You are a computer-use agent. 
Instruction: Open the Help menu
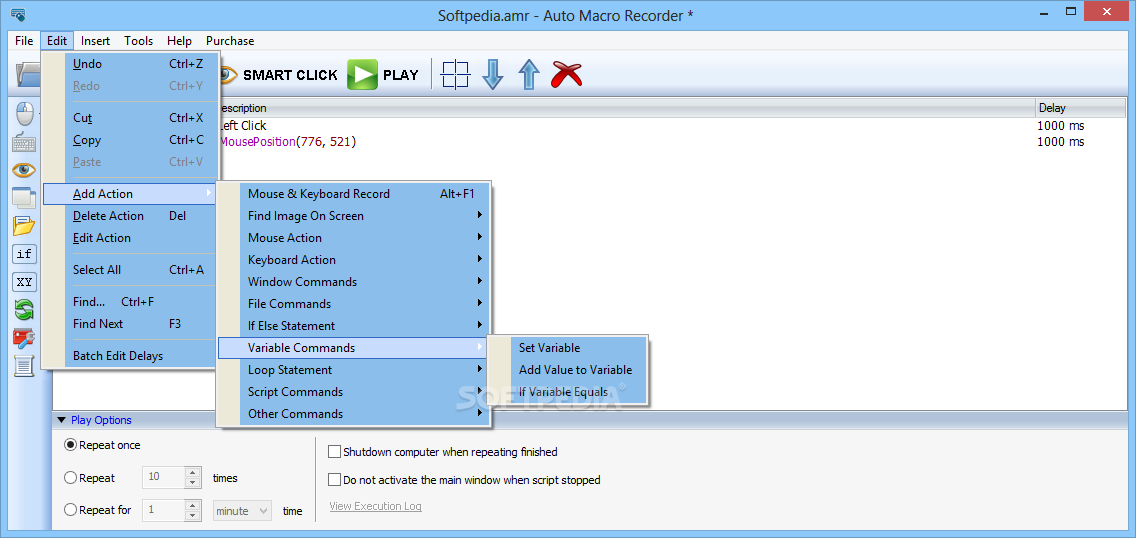coord(179,41)
